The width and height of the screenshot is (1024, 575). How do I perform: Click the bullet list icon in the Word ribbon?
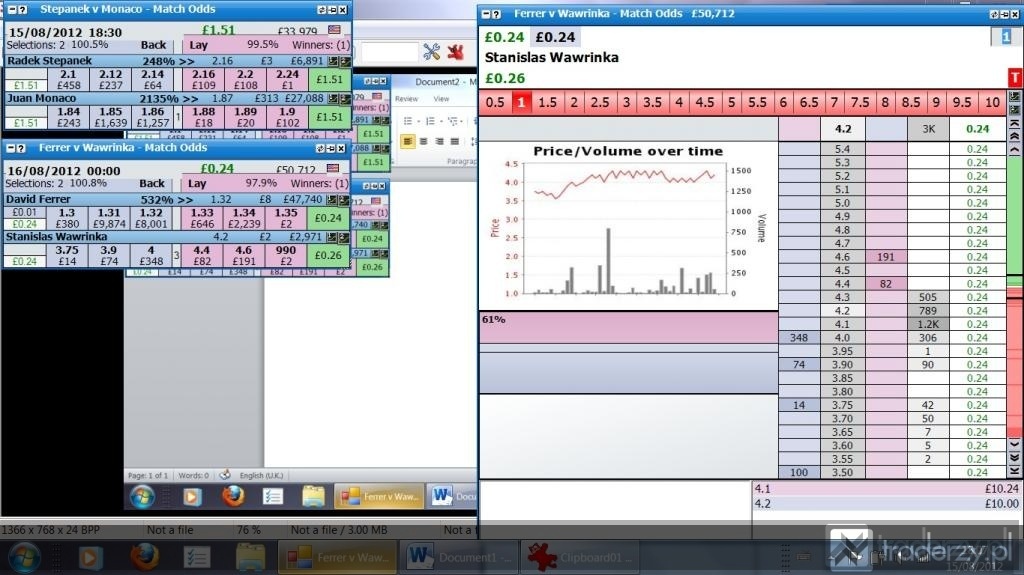coord(408,121)
